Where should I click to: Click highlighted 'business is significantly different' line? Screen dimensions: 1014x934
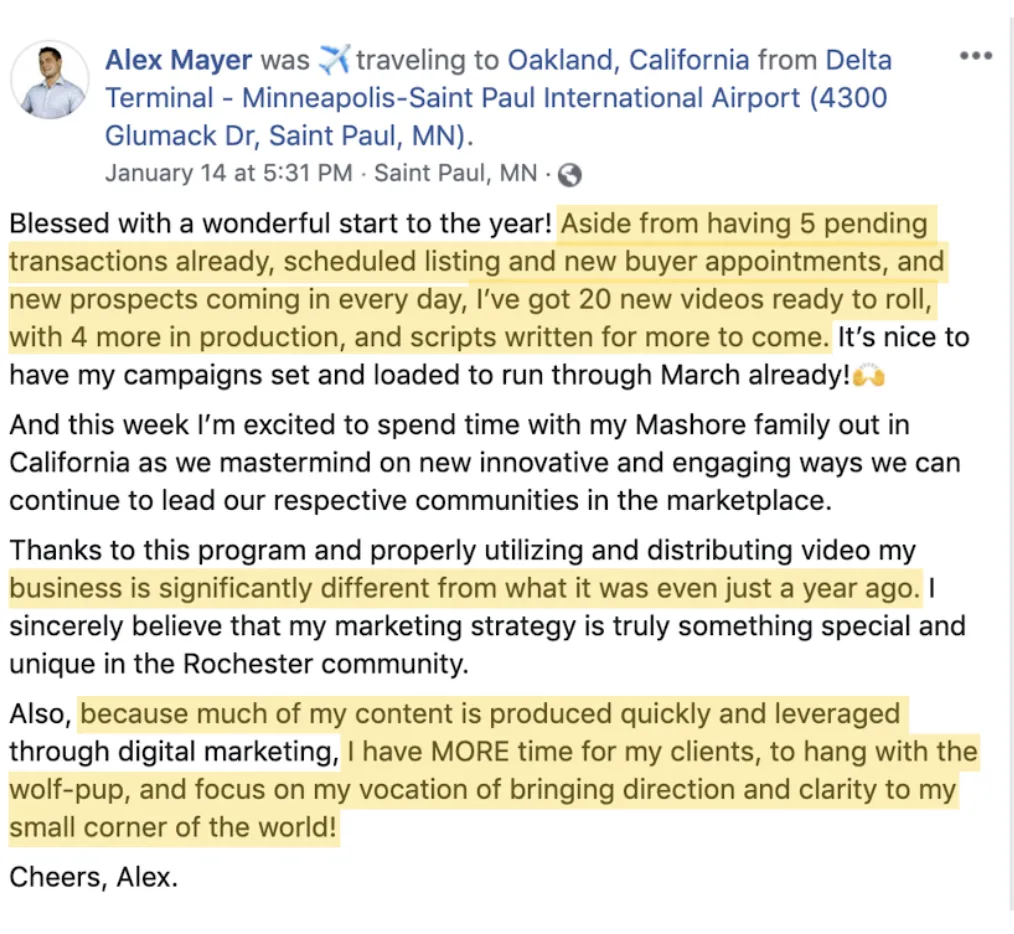(464, 589)
